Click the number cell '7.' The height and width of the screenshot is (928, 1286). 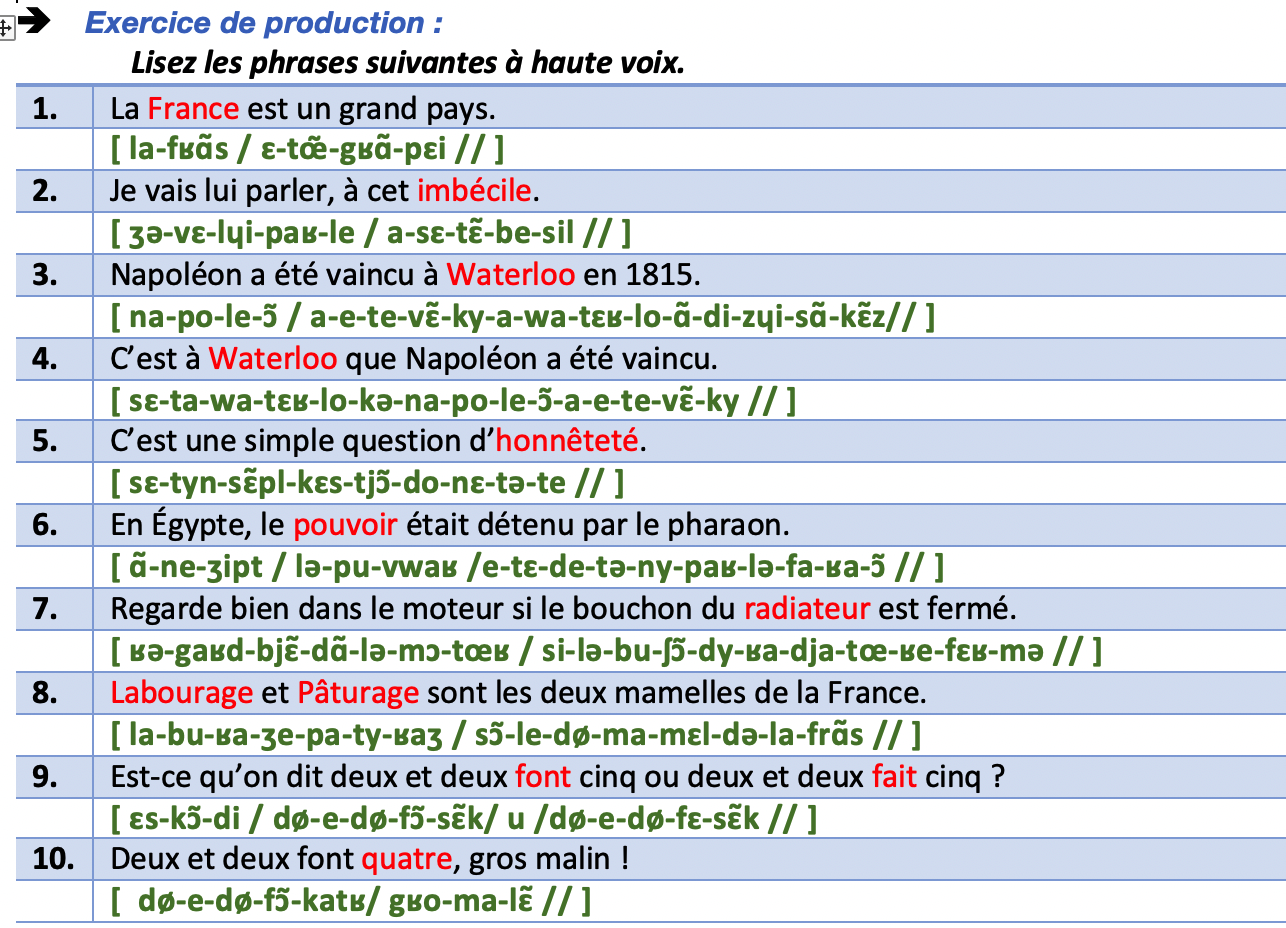[45, 609]
